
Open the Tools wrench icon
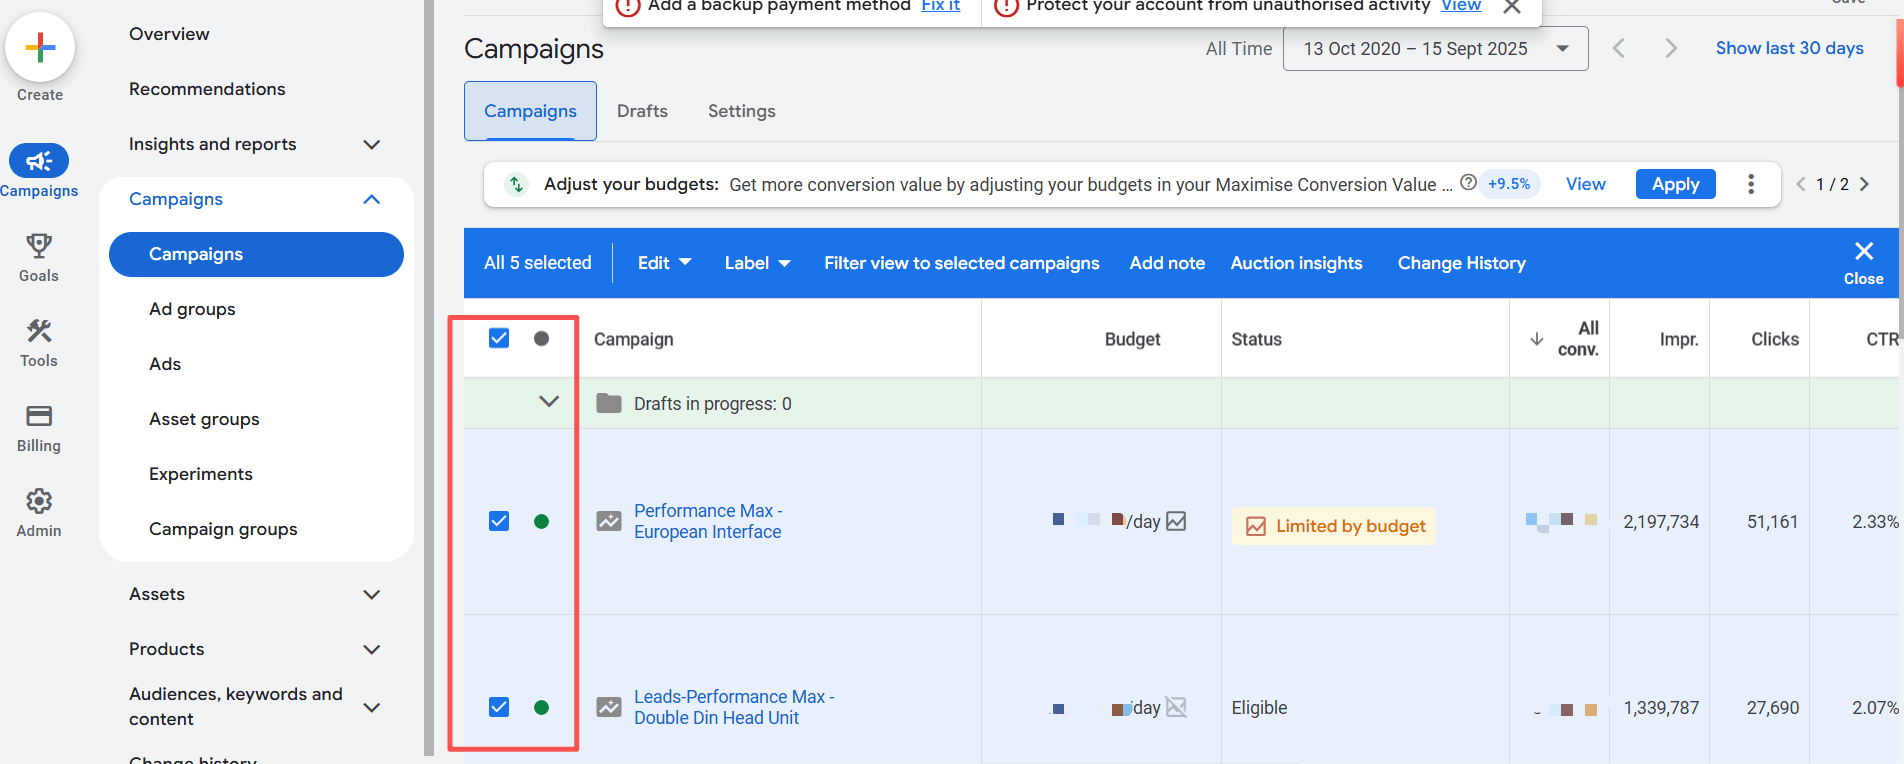(x=39, y=330)
